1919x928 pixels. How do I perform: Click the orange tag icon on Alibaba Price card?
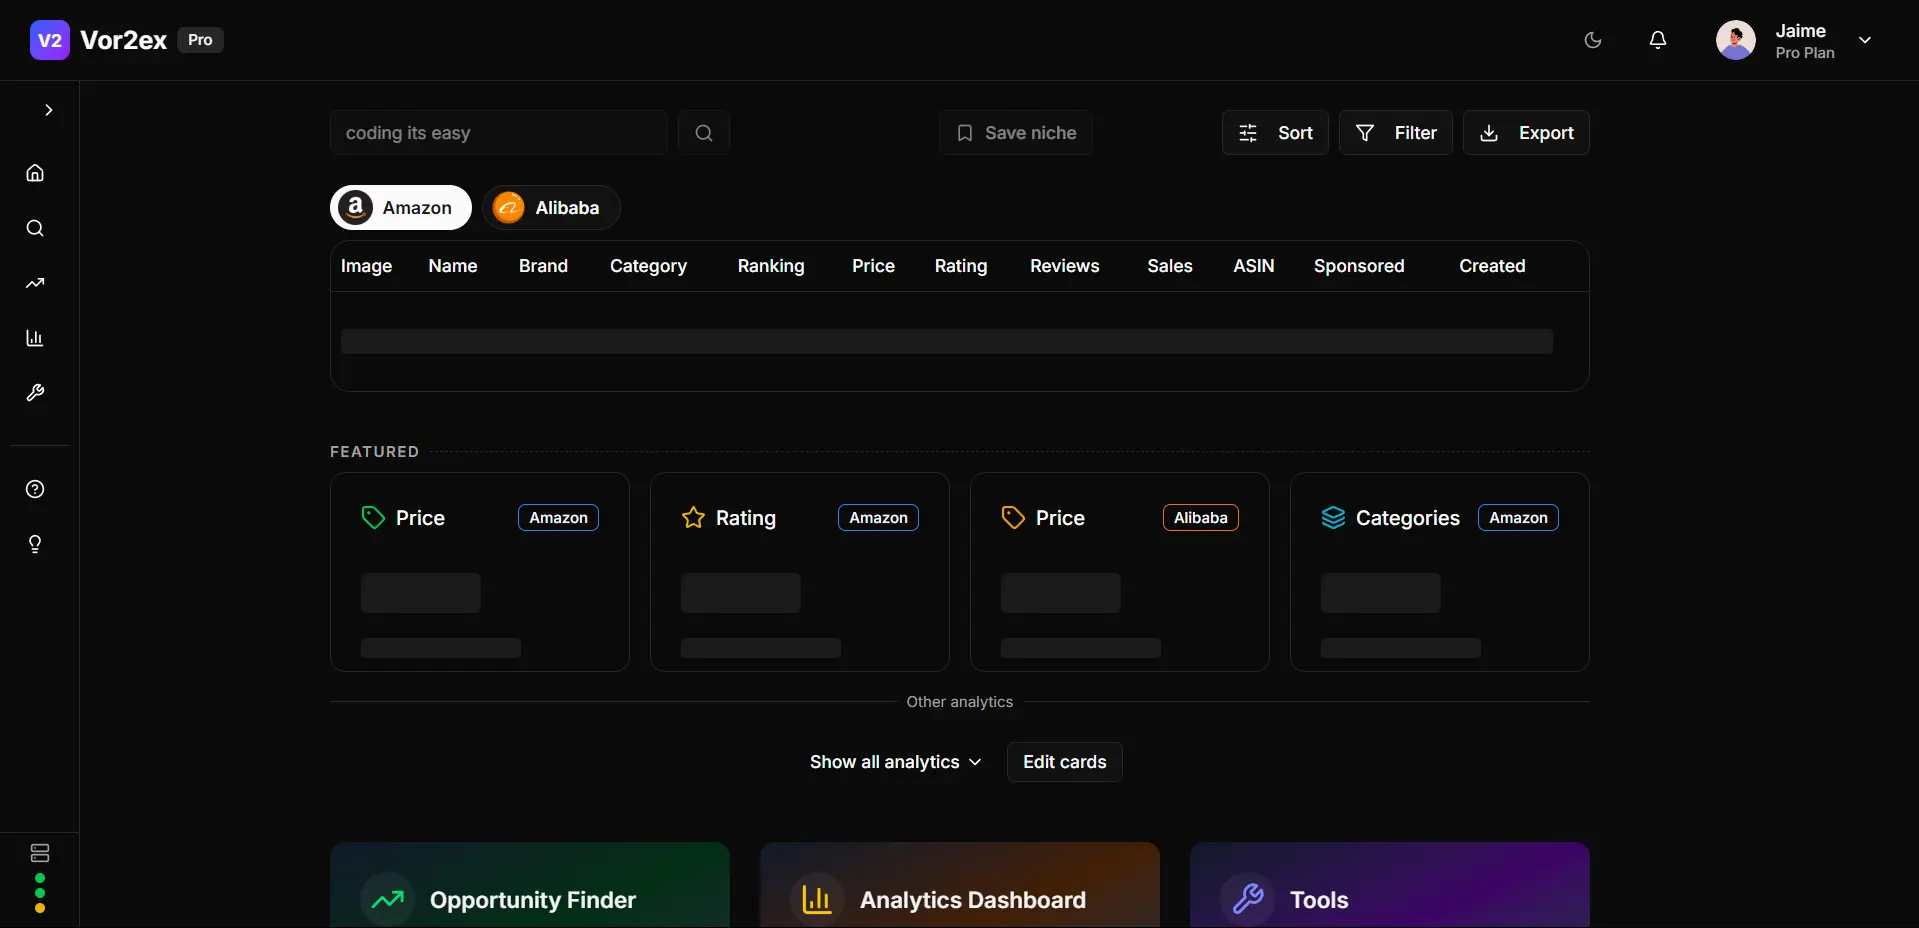coord(1013,517)
